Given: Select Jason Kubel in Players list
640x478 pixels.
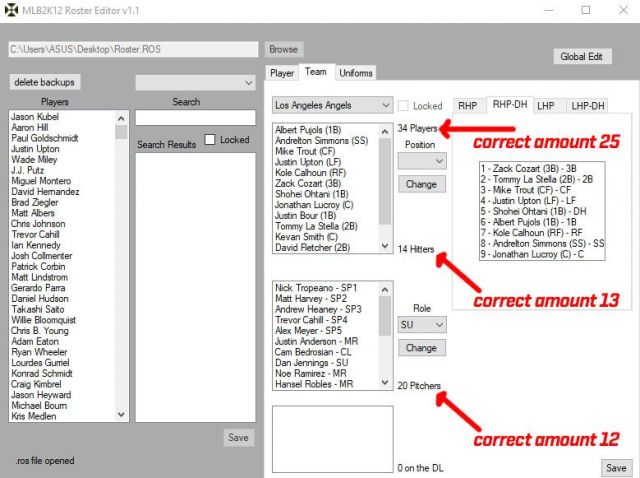Looking at the screenshot, I should (x=62, y=117).
